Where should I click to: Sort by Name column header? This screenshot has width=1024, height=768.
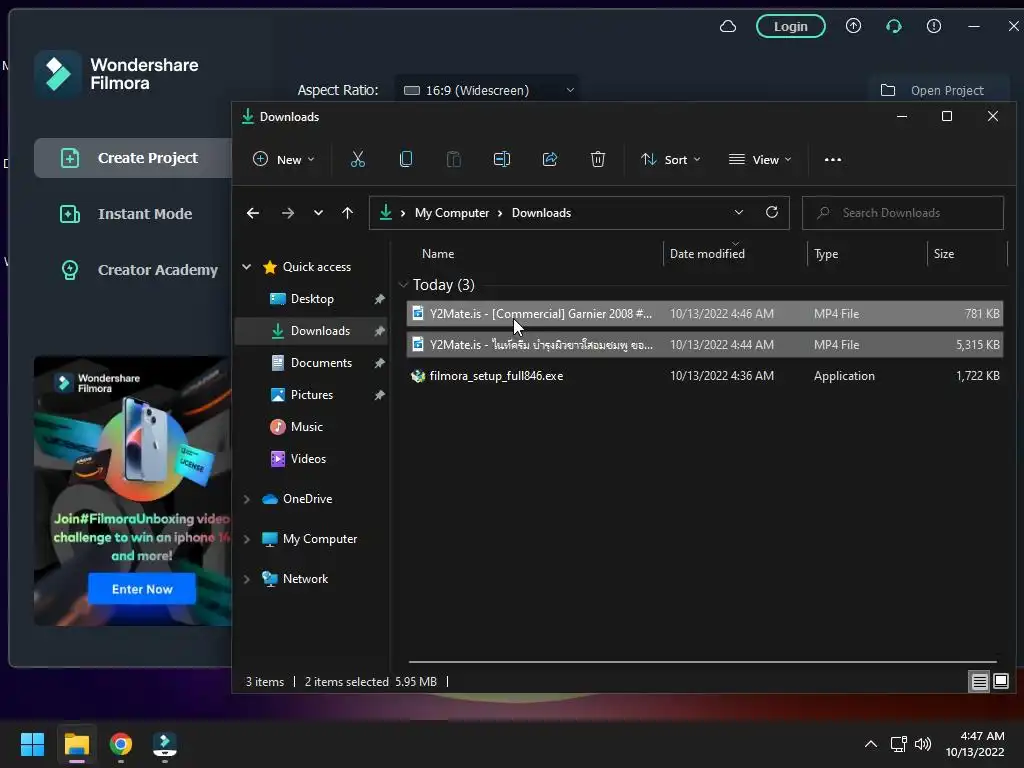pyautogui.click(x=438, y=253)
